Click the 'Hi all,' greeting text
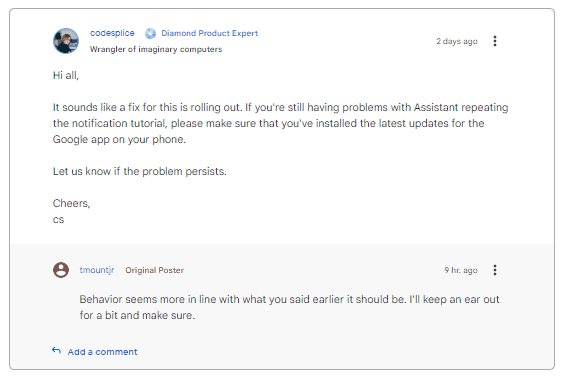The image size is (563, 384). [x=66, y=75]
